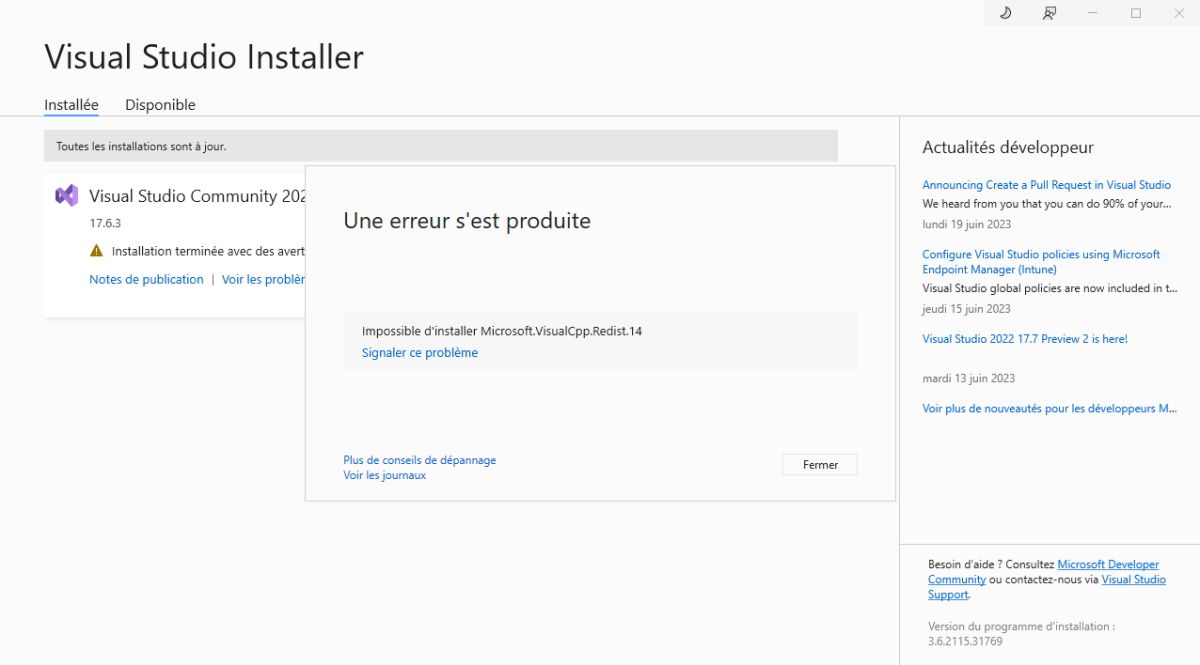This screenshot has width=1200, height=665.
Task: Minimize the Visual Studio Installer window
Action: [1093, 13]
